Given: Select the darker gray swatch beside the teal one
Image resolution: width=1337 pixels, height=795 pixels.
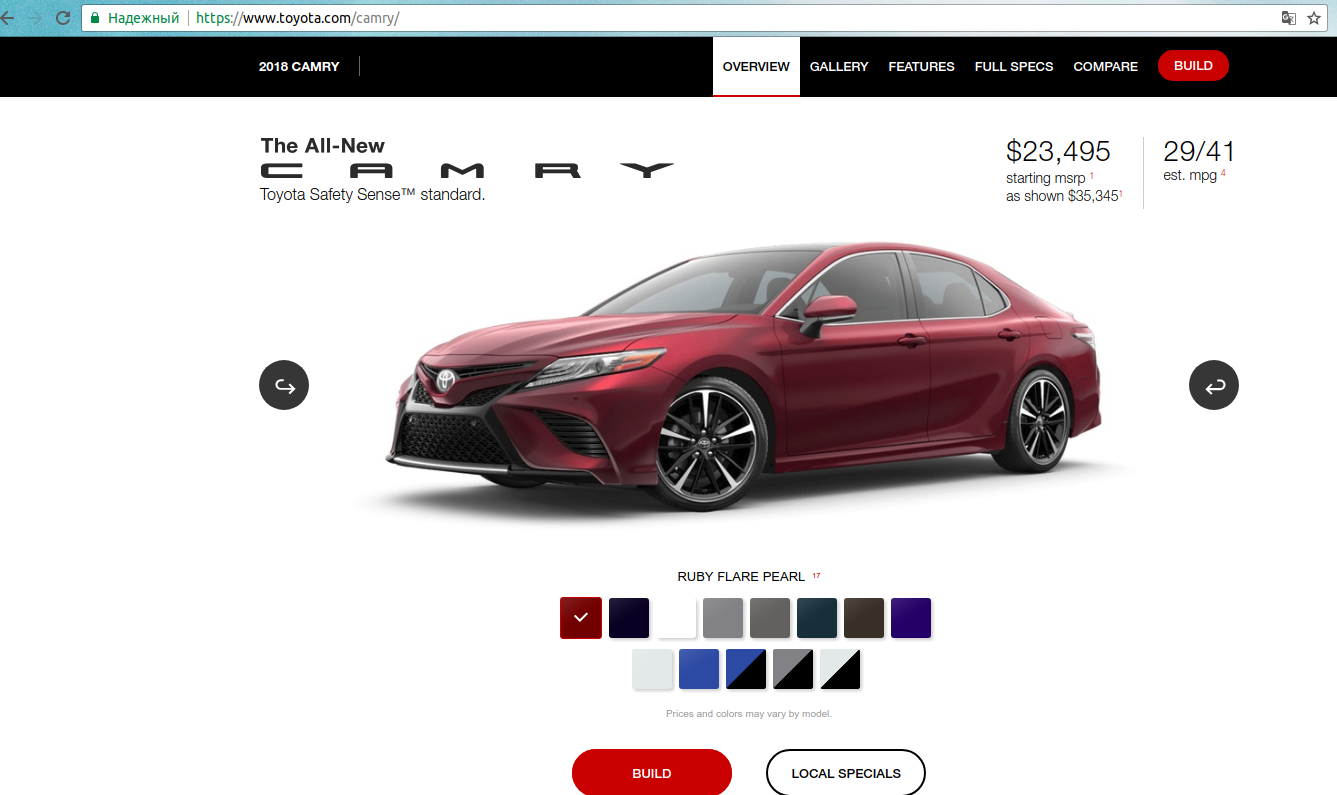Looking at the screenshot, I should (770, 618).
